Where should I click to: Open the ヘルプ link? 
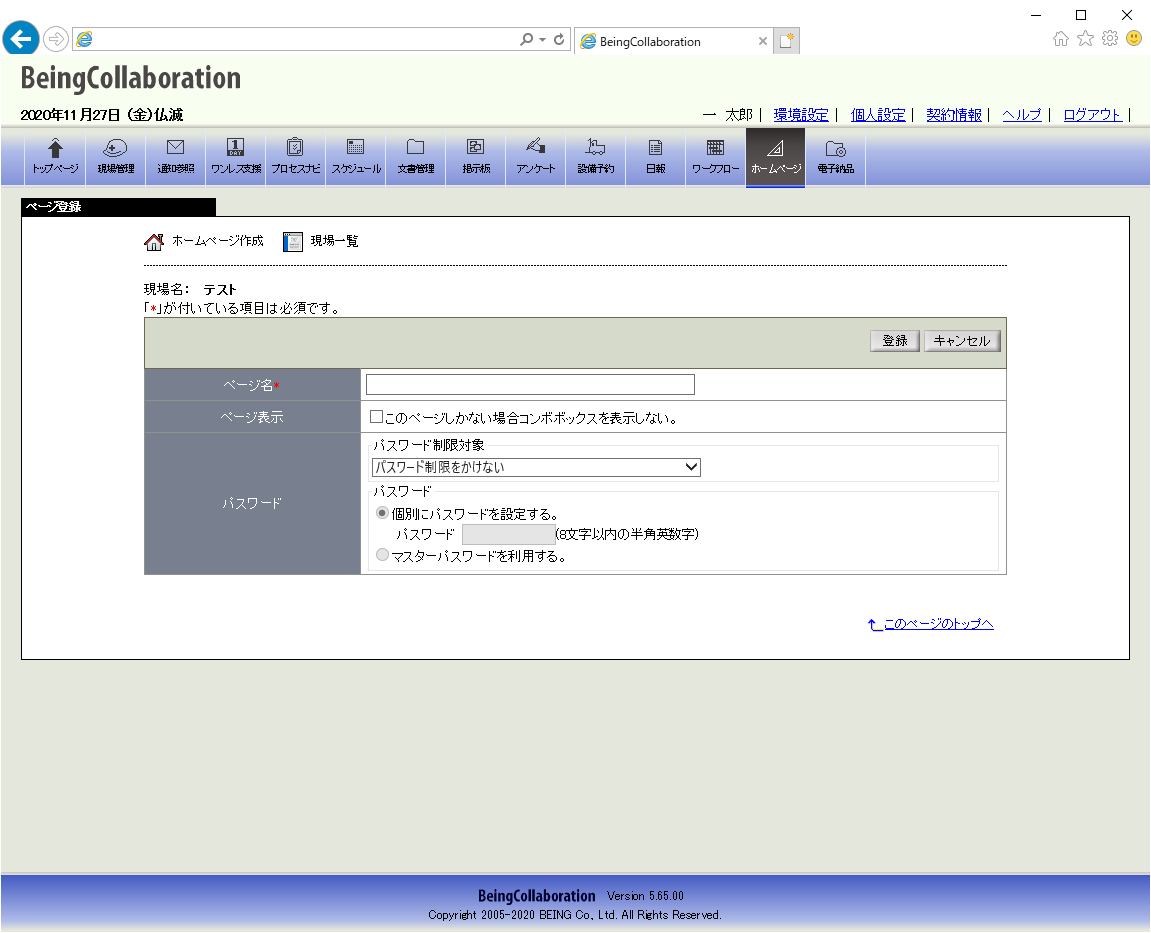tap(1022, 115)
